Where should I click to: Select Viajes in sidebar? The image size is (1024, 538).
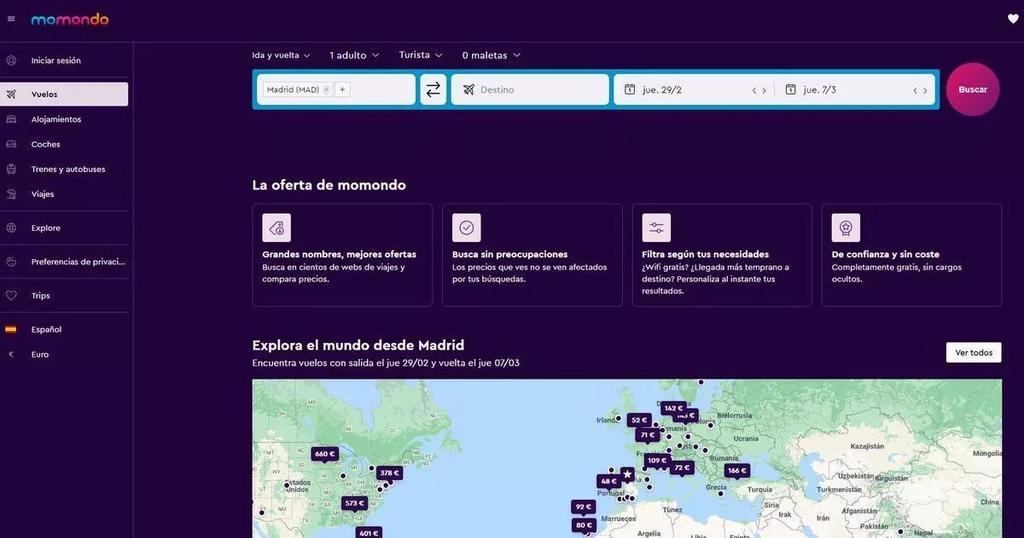tap(64, 193)
